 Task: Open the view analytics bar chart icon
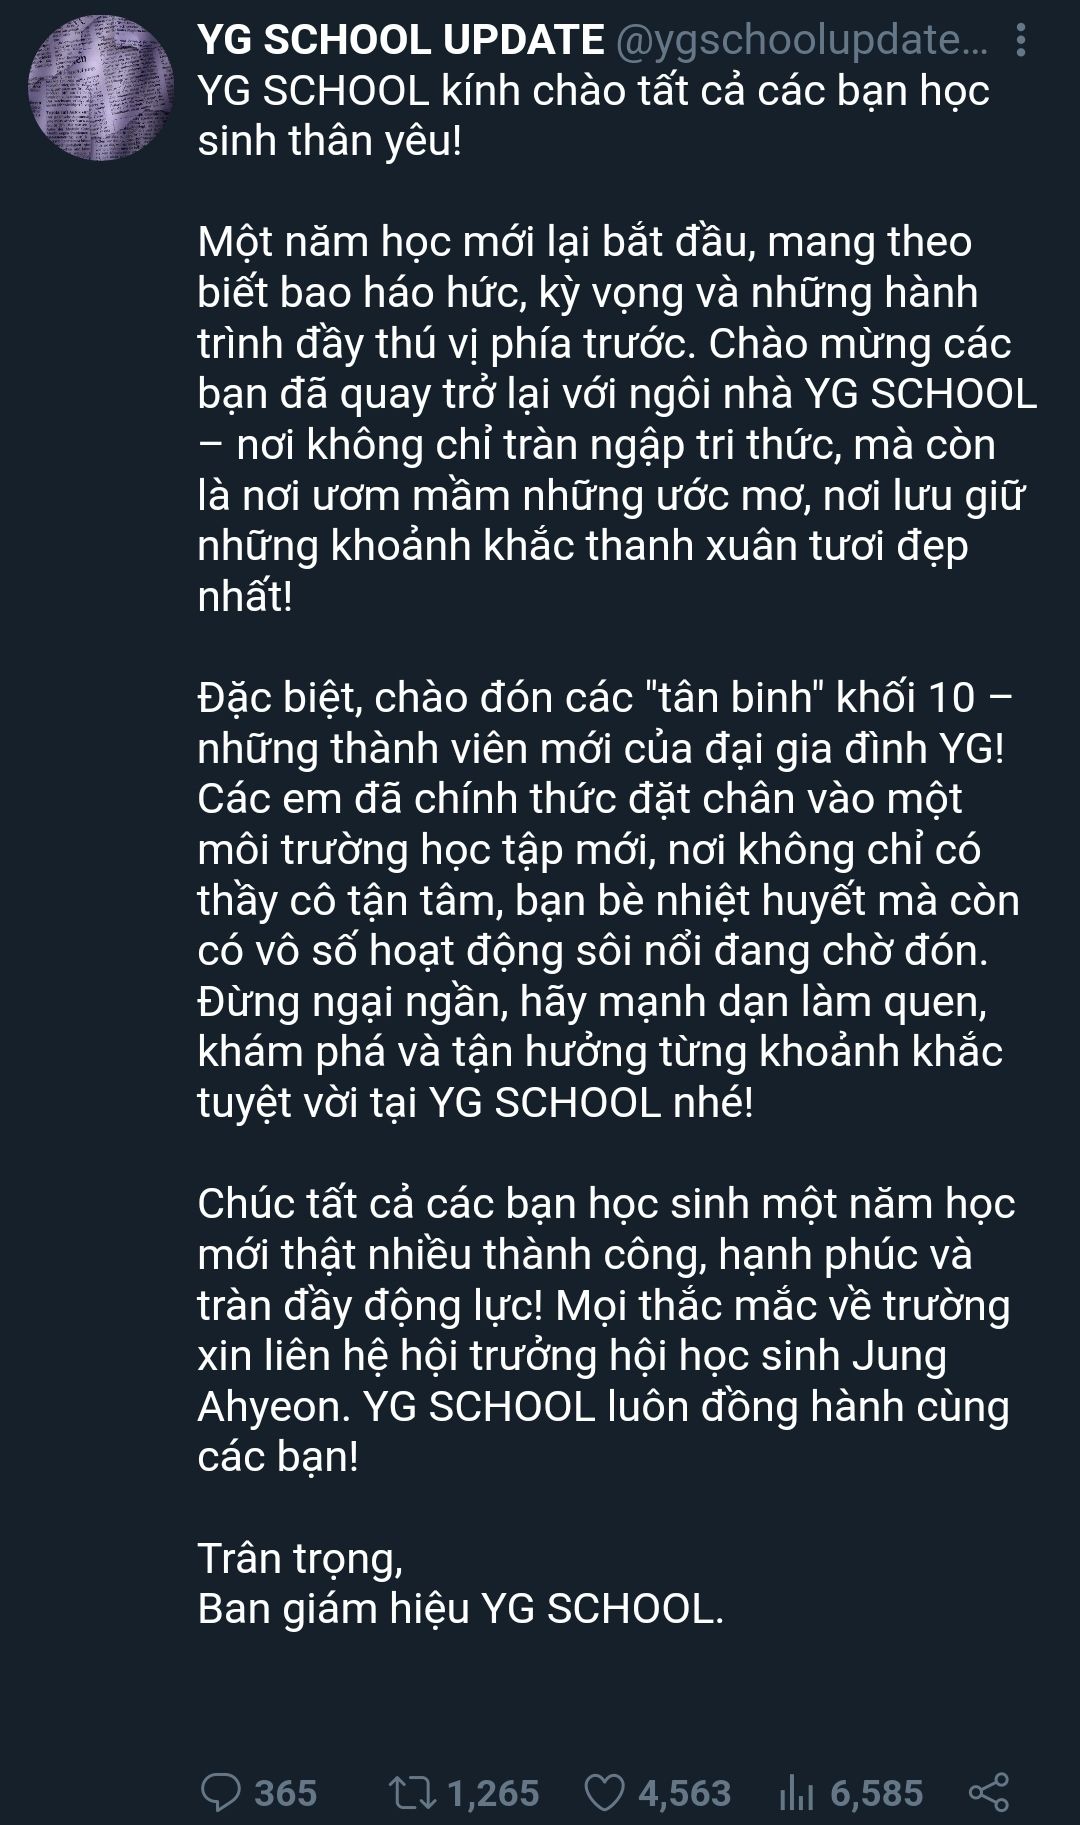pos(797,1793)
